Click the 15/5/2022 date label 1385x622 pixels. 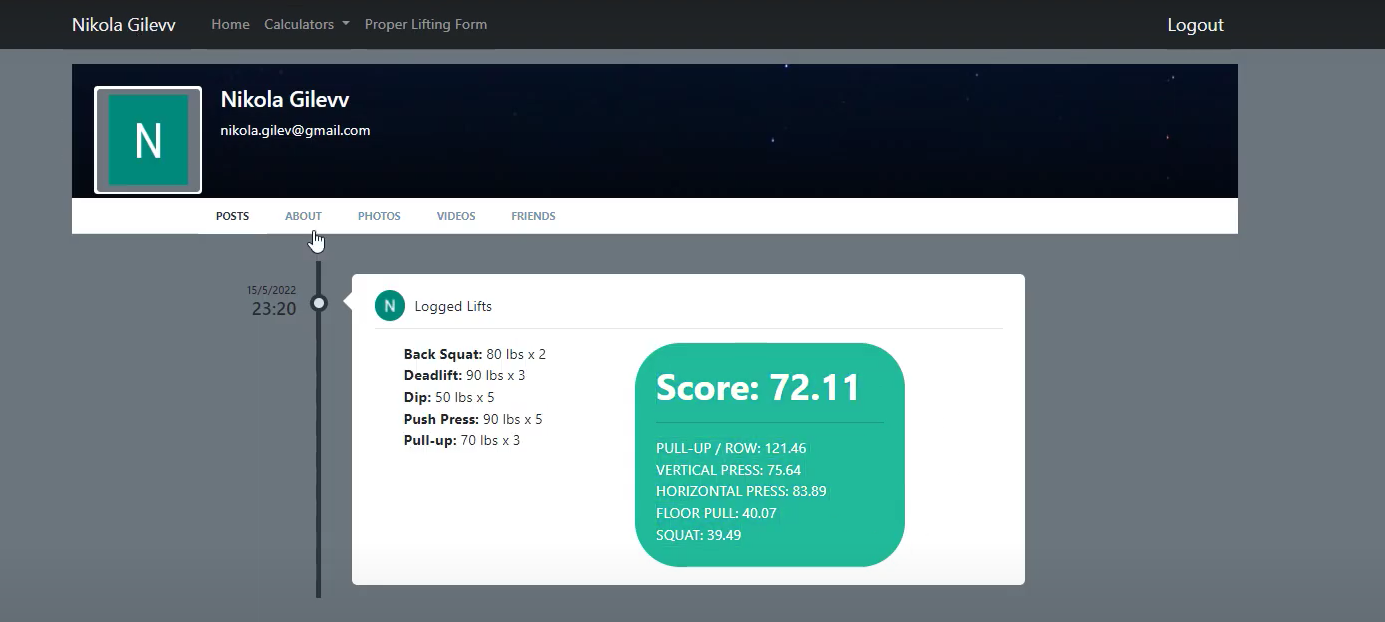click(x=272, y=290)
